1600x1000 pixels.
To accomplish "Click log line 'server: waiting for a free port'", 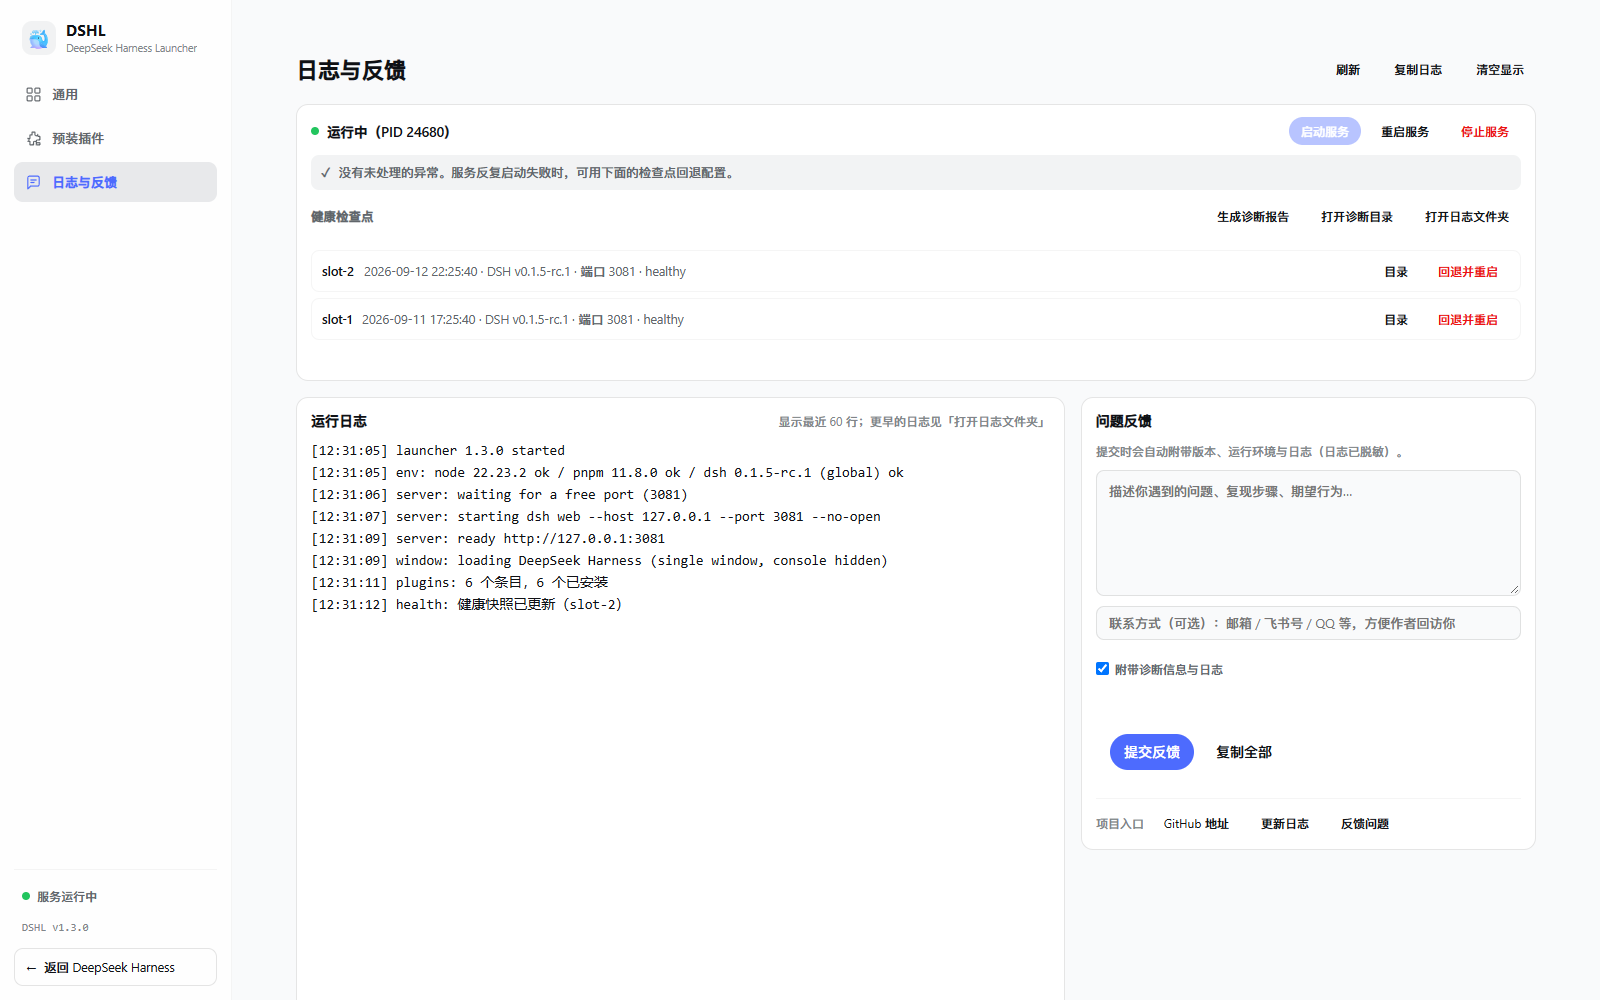I will (x=500, y=495).
